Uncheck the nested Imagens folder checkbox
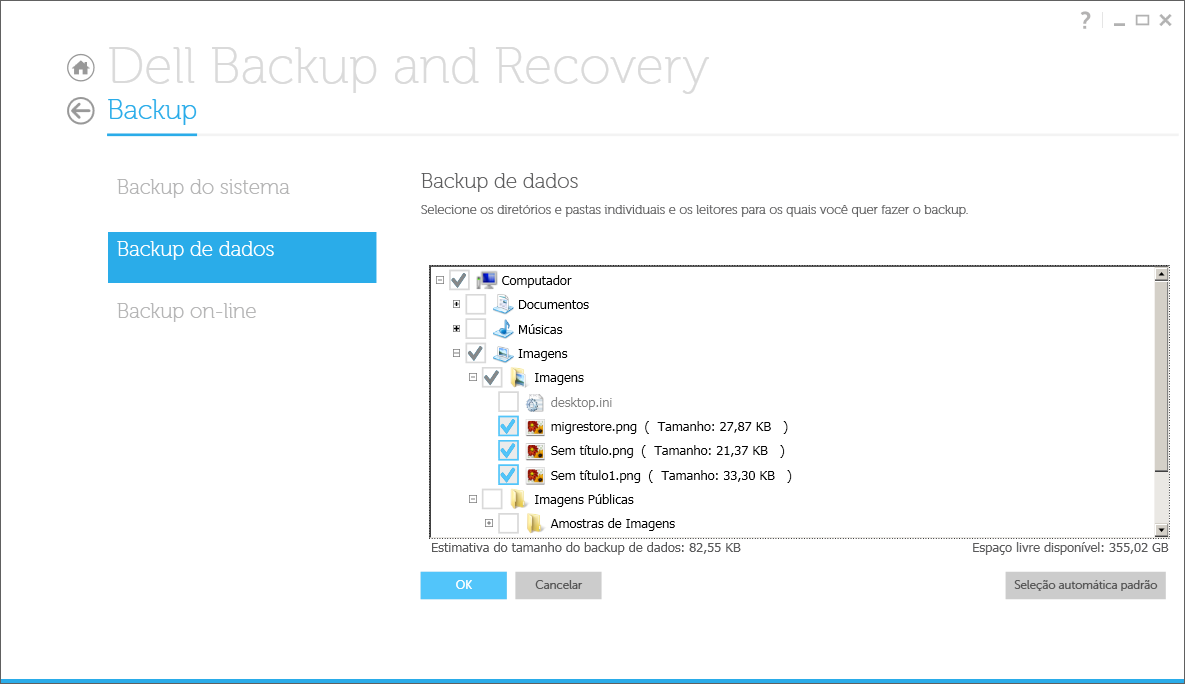Viewport: 1185px width, 684px height. pos(492,378)
